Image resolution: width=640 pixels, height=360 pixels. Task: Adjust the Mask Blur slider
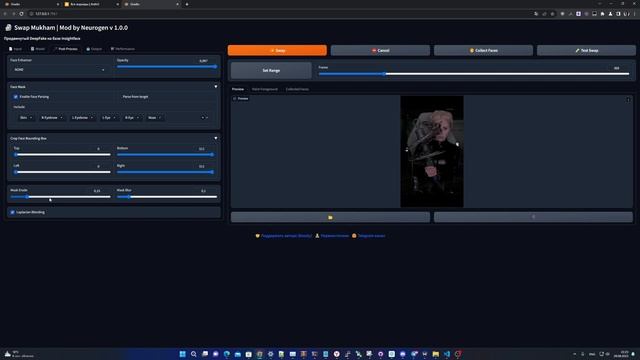point(167,197)
